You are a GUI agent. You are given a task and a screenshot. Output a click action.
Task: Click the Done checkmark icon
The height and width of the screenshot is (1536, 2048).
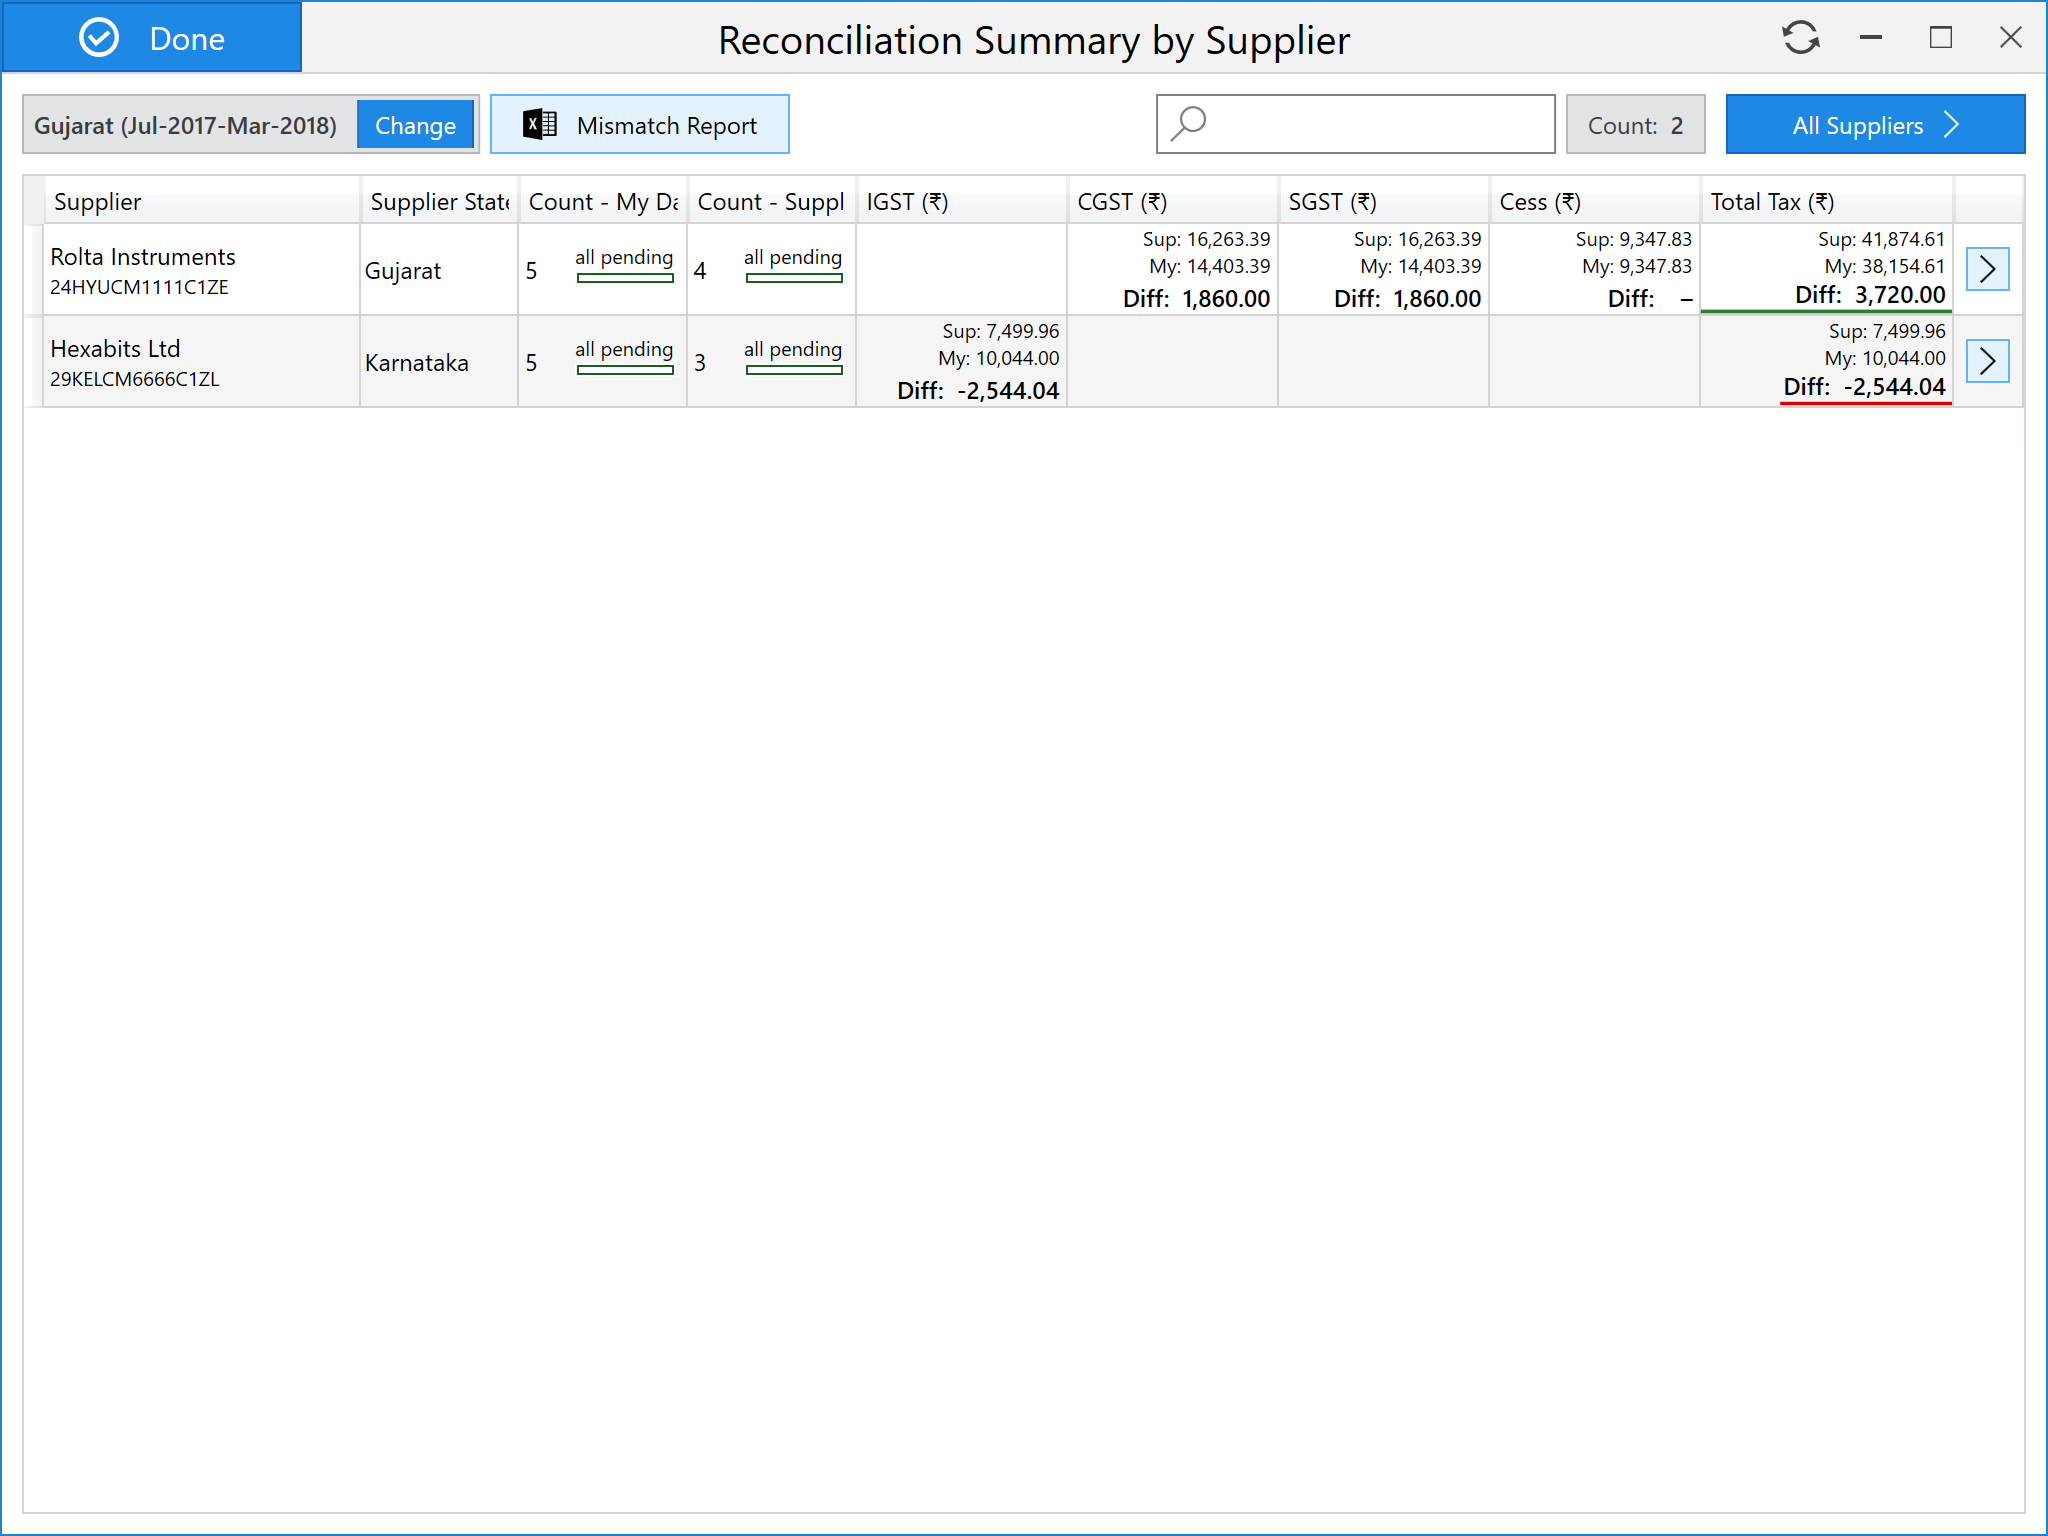(99, 38)
